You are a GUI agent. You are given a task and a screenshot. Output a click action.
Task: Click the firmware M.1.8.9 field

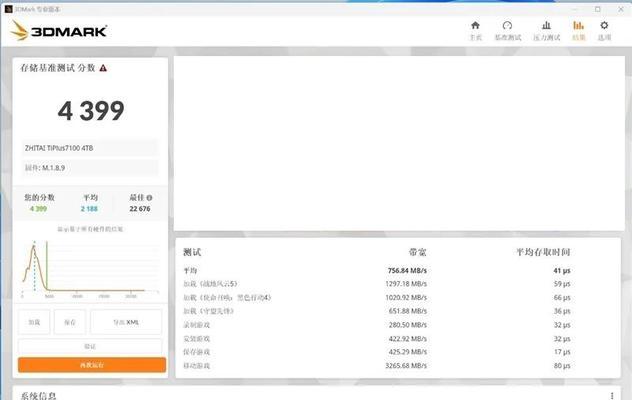[89, 168]
